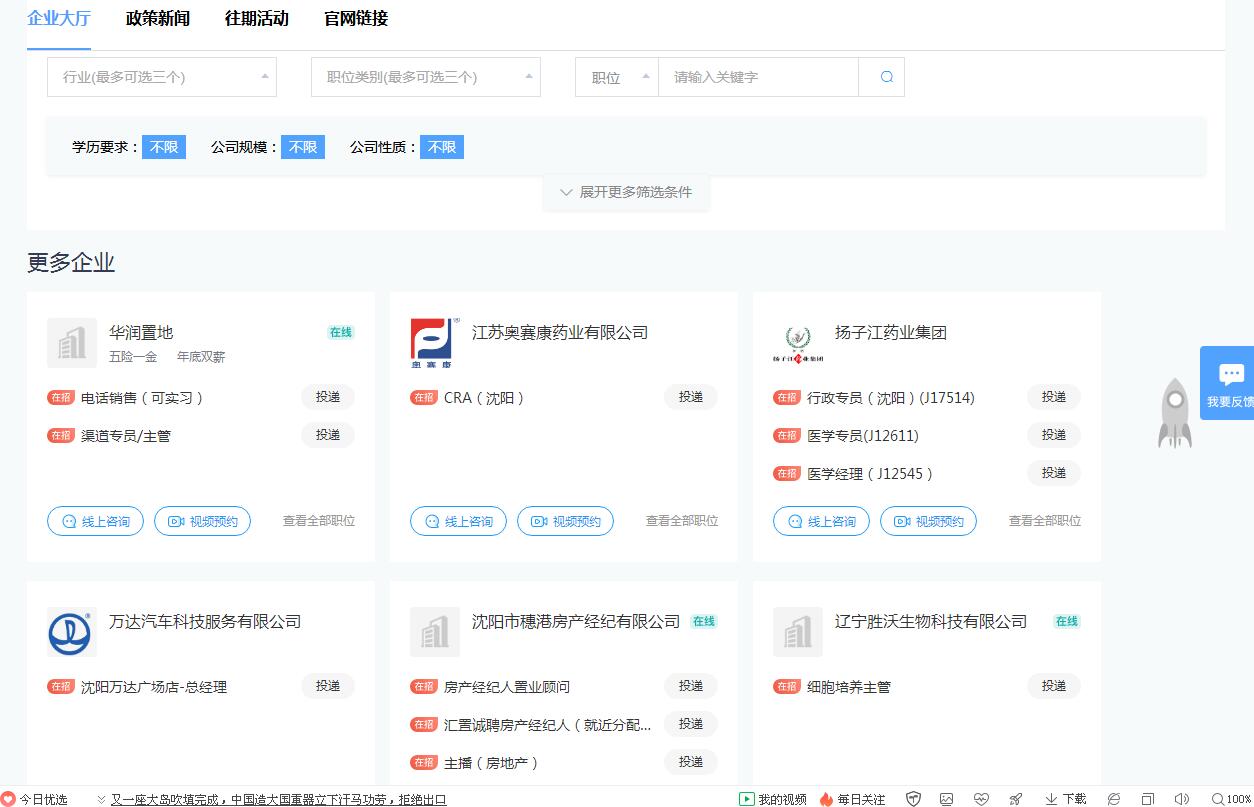The image size is (1254, 807).
Task: Click 投递 for CRA（沈阳）
Action: [x=691, y=397]
